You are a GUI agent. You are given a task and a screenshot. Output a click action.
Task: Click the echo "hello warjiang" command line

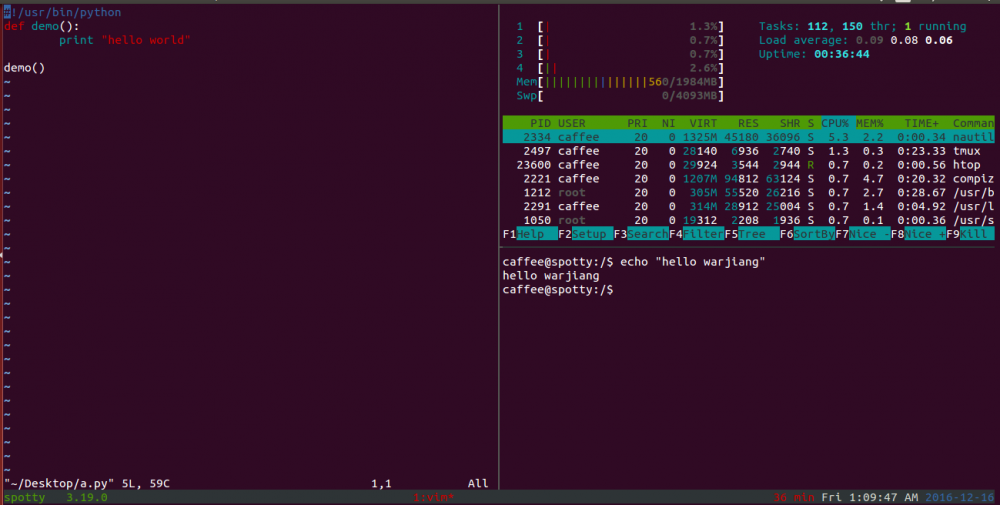pyautogui.click(x=634, y=261)
